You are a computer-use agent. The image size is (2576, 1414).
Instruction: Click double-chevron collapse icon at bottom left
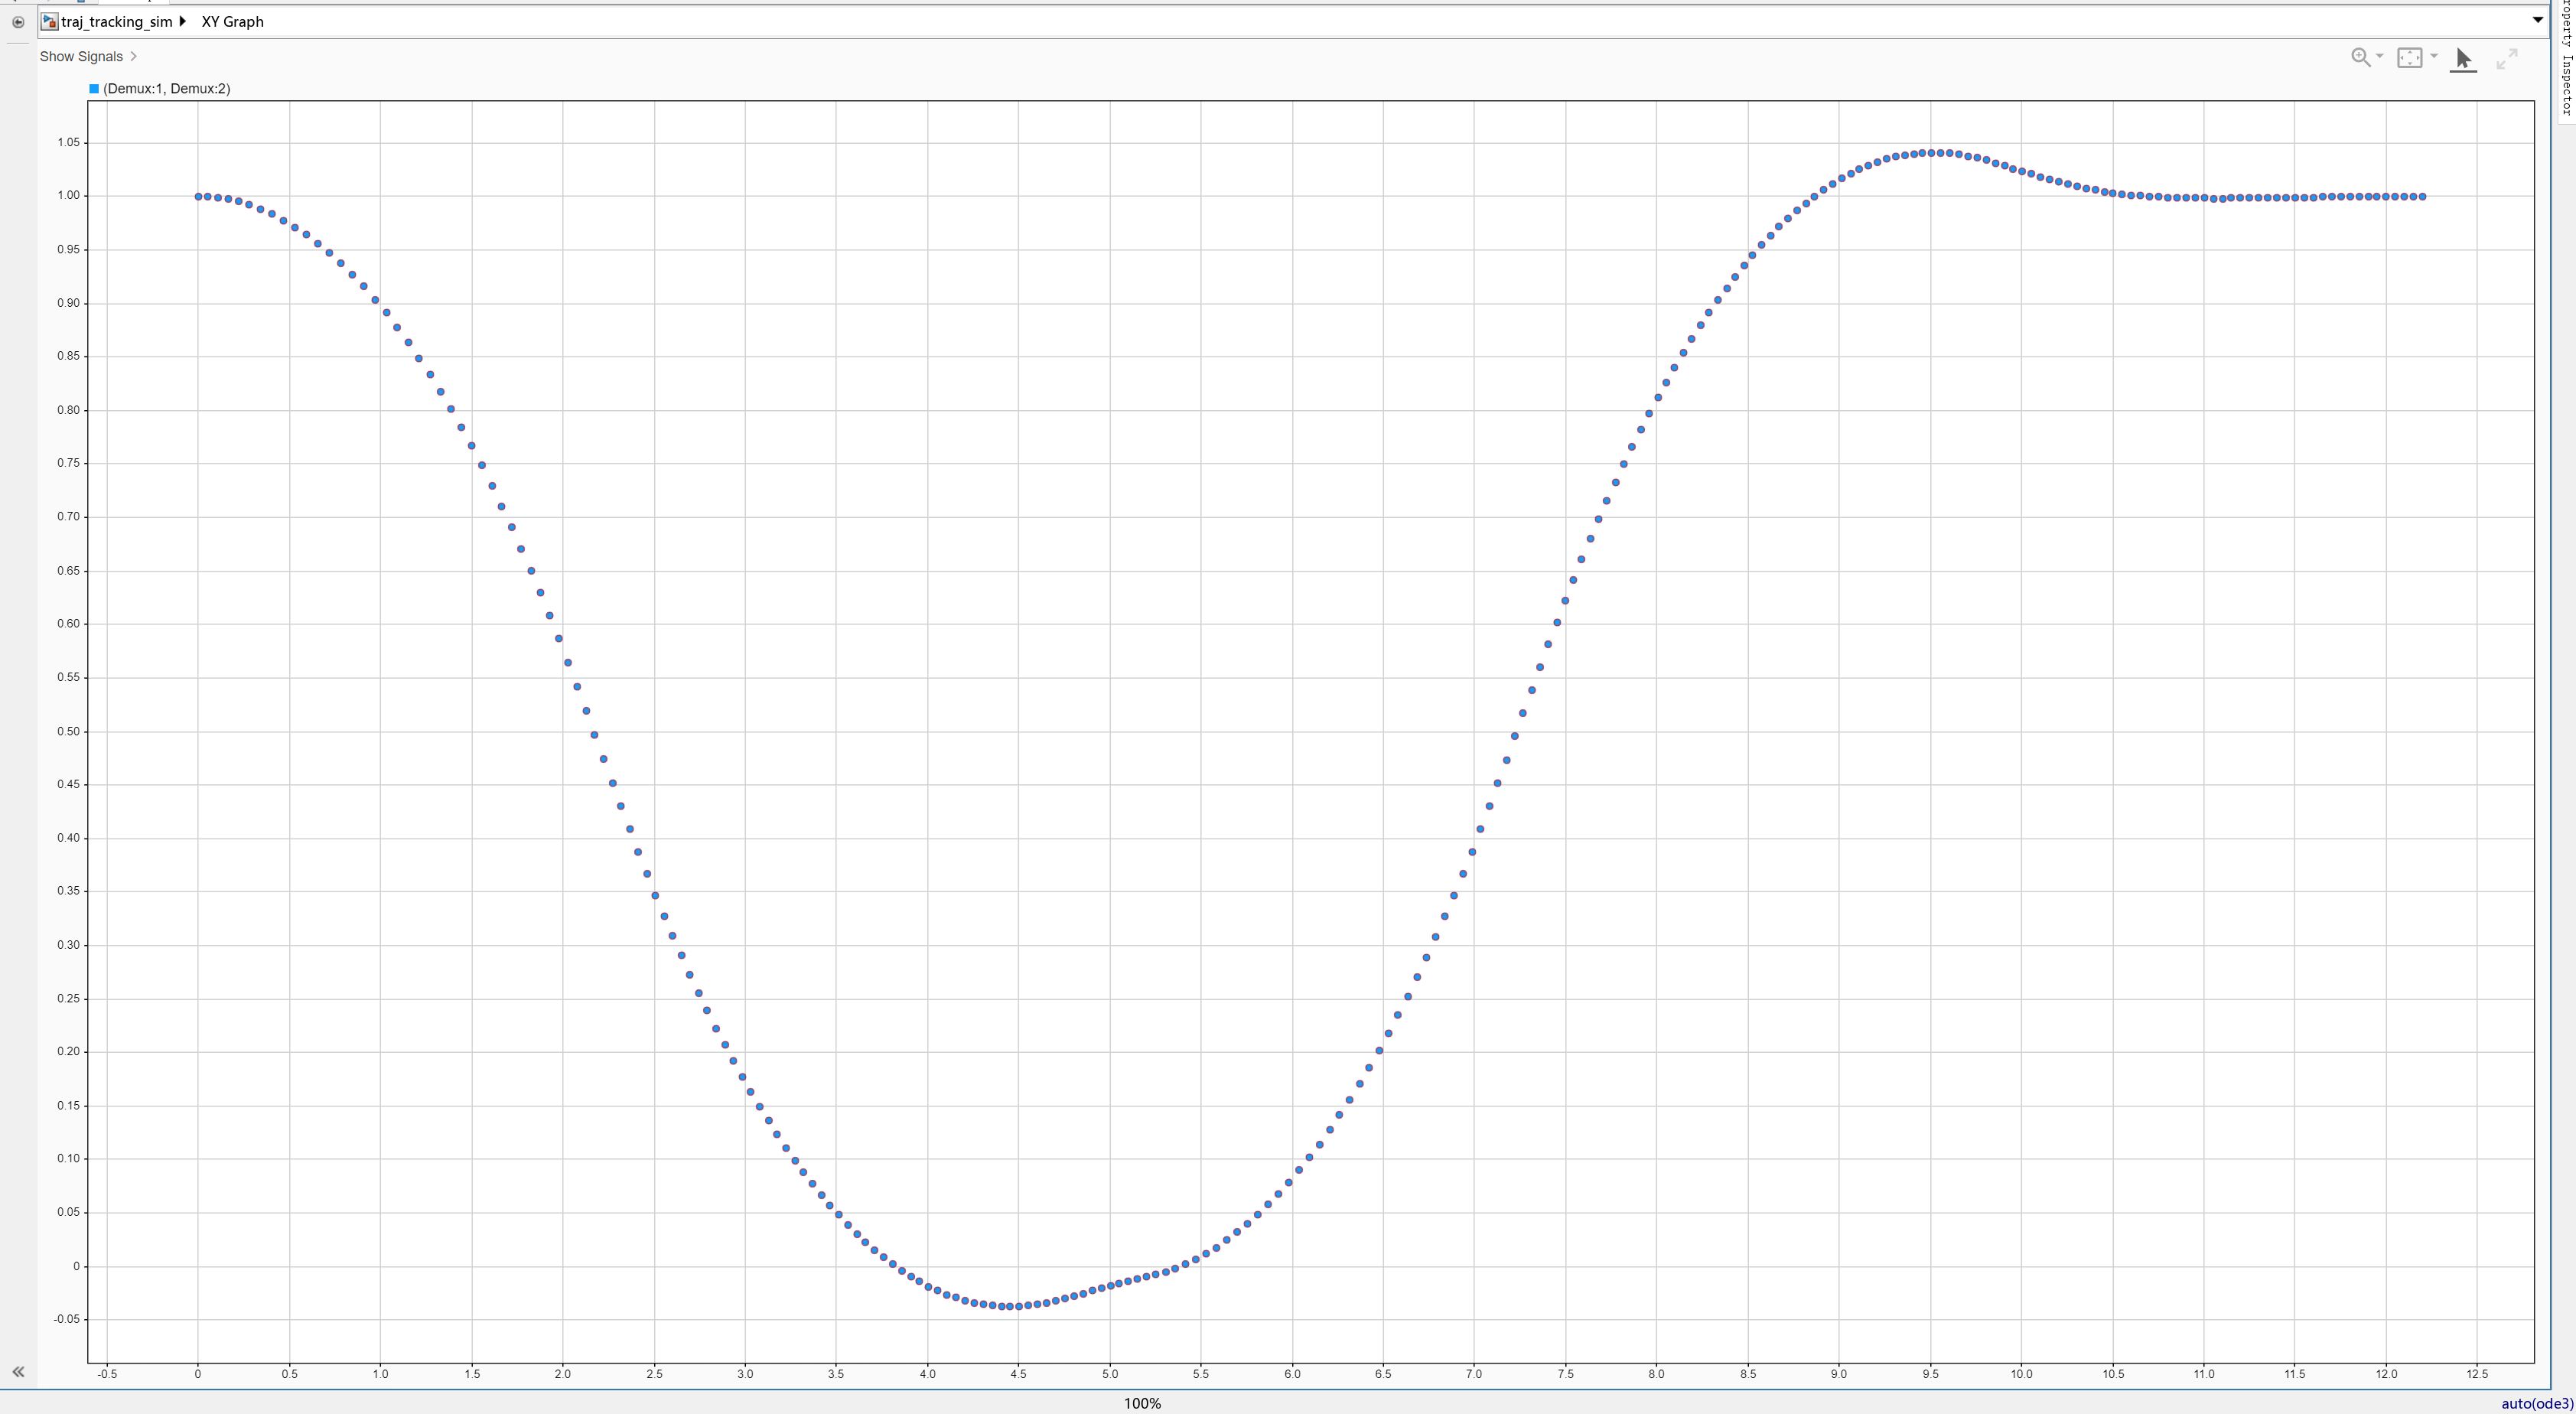(17, 1372)
